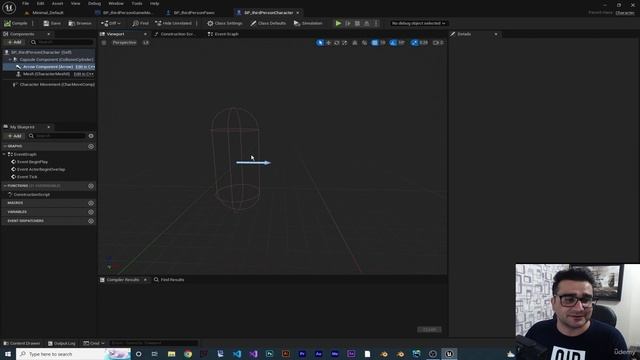Open the Window menu
This screenshot has width=640, height=360.
pos(116,3)
